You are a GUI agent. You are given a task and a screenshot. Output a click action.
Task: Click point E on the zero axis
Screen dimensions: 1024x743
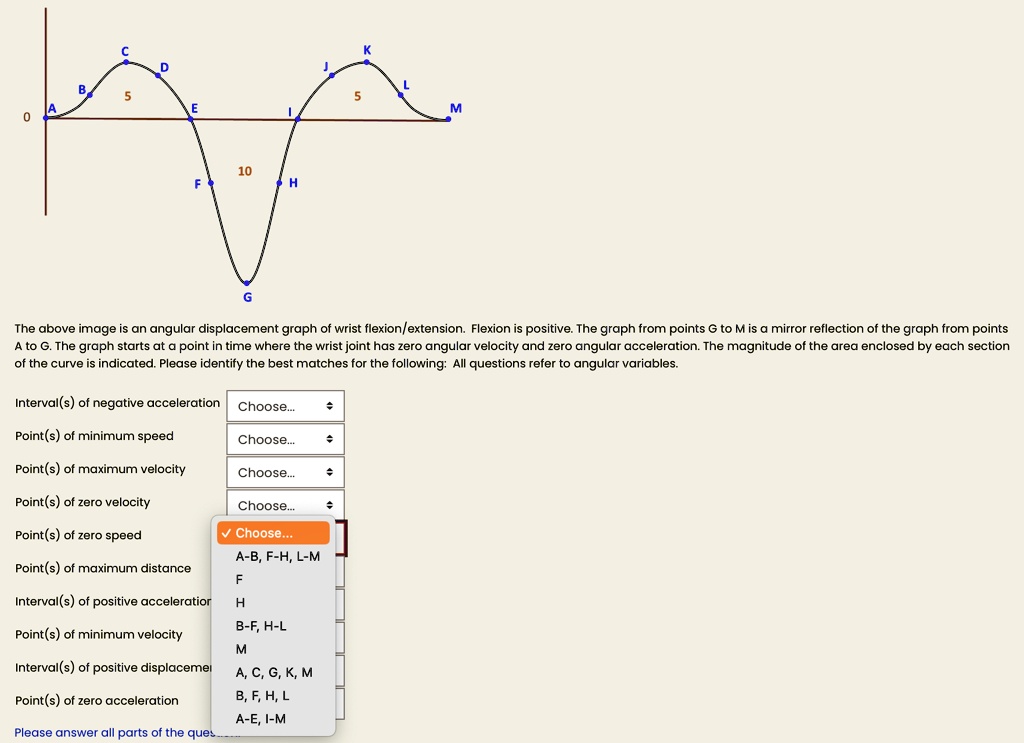pos(191,119)
